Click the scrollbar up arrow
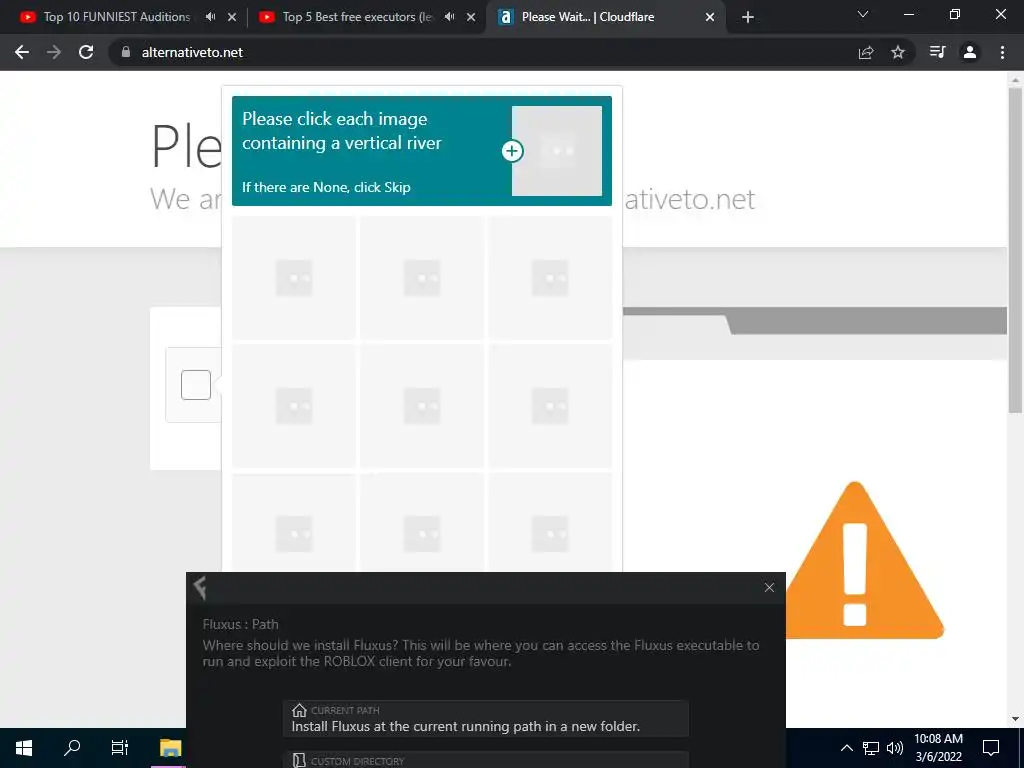 [1015, 80]
